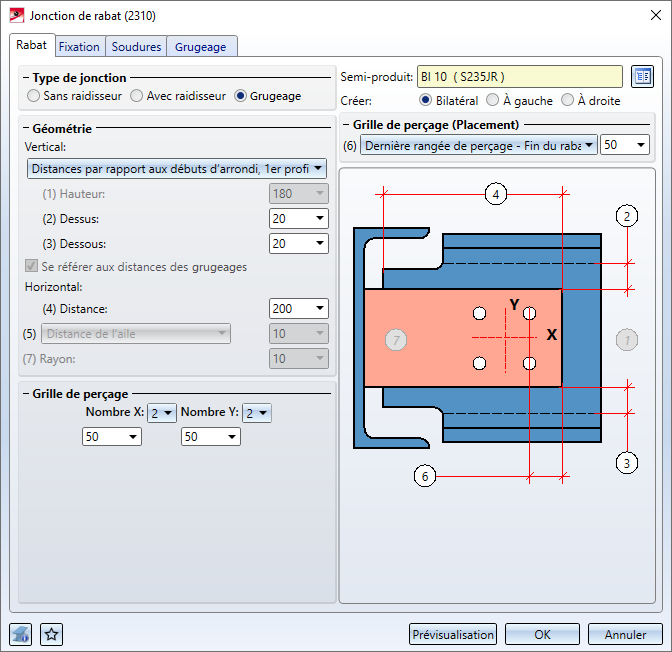Click the application logo in title bar

click(x=17, y=16)
